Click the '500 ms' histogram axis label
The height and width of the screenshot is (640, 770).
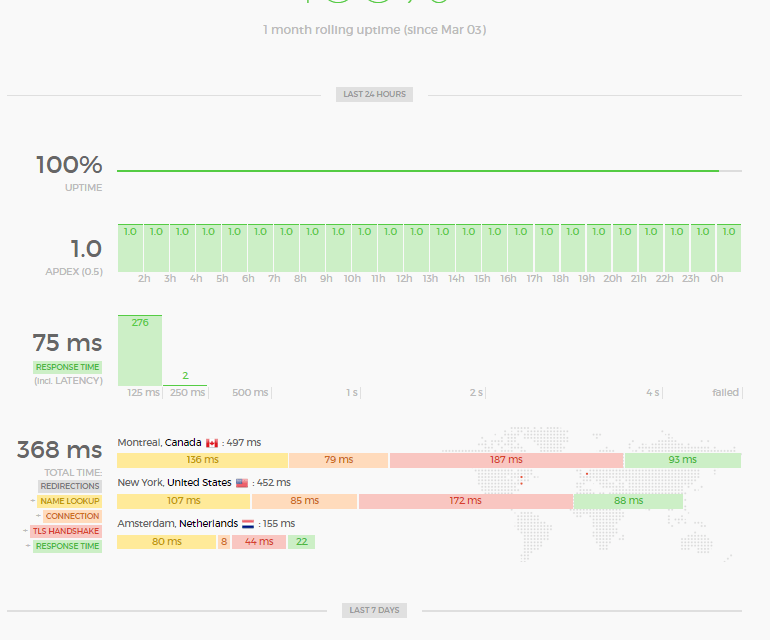[x=250, y=392]
